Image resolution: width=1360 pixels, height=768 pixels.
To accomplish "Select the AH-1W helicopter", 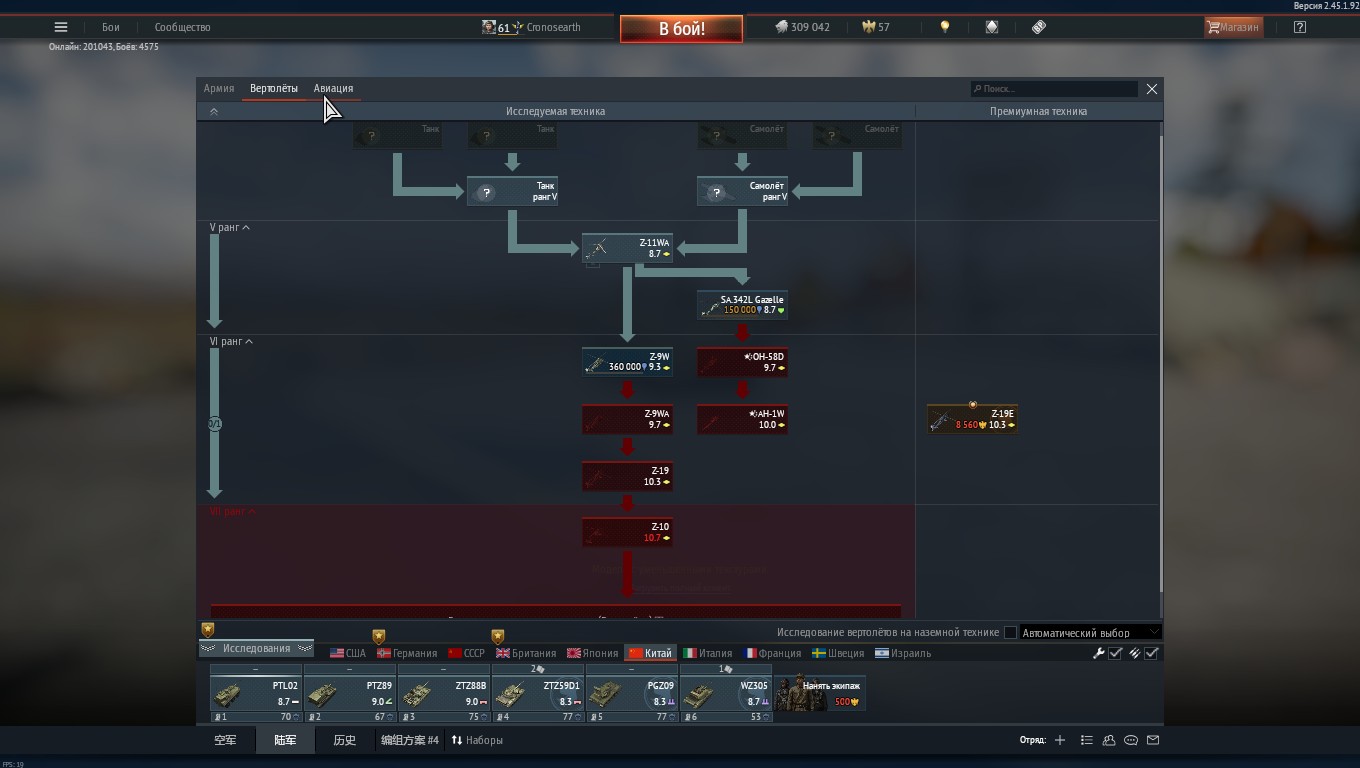I will pyautogui.click(x=742, y=419).
